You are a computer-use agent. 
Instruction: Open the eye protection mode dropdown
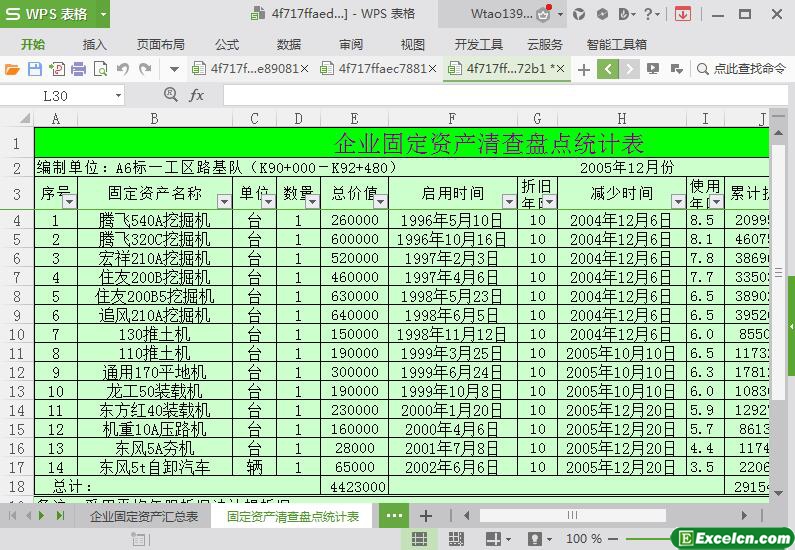550,539
